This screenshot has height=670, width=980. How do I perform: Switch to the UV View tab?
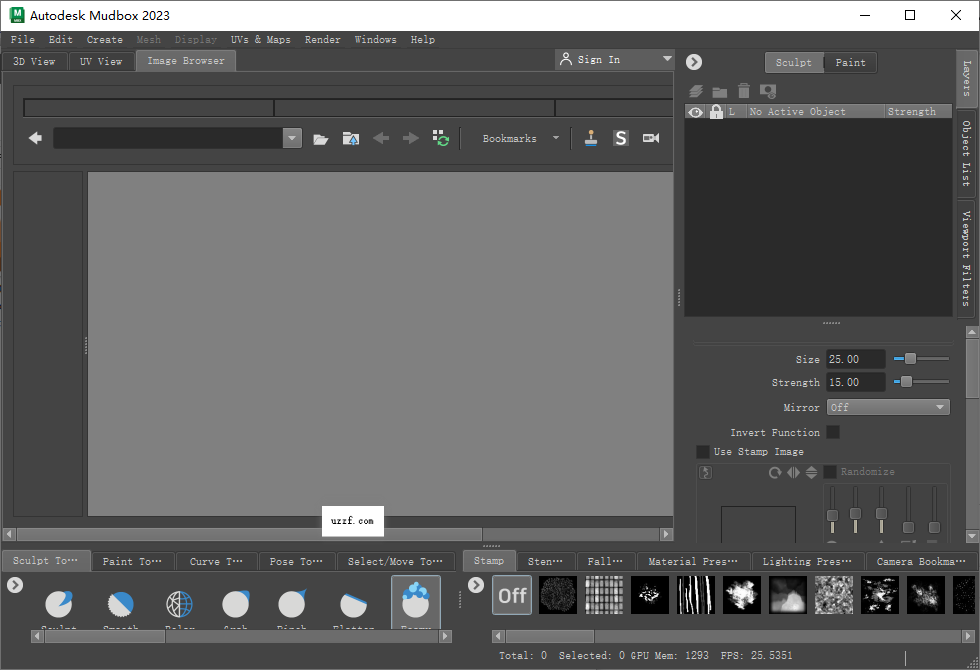(x=100, y=60)
